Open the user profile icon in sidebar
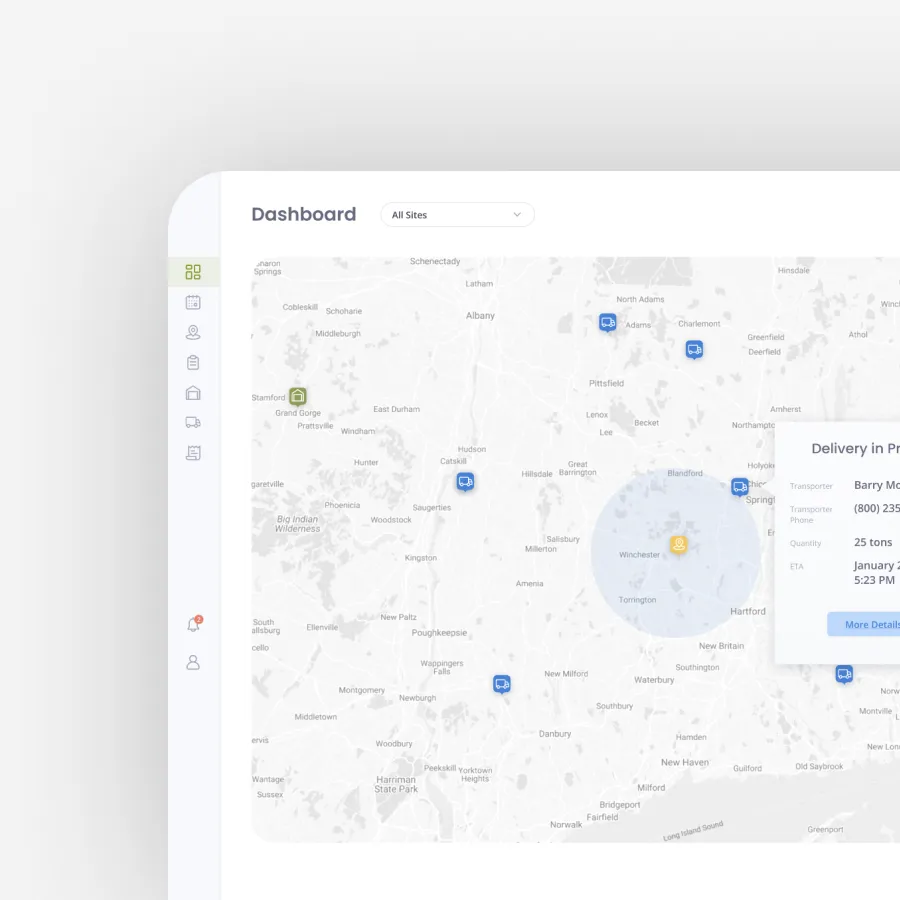 click(193, 662)
